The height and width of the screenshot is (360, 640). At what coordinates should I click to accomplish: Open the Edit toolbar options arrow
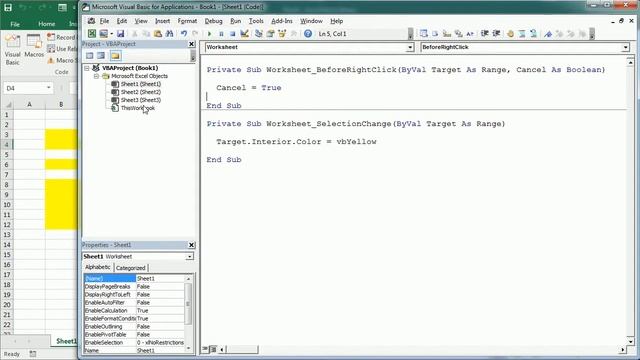click(592, 34)
